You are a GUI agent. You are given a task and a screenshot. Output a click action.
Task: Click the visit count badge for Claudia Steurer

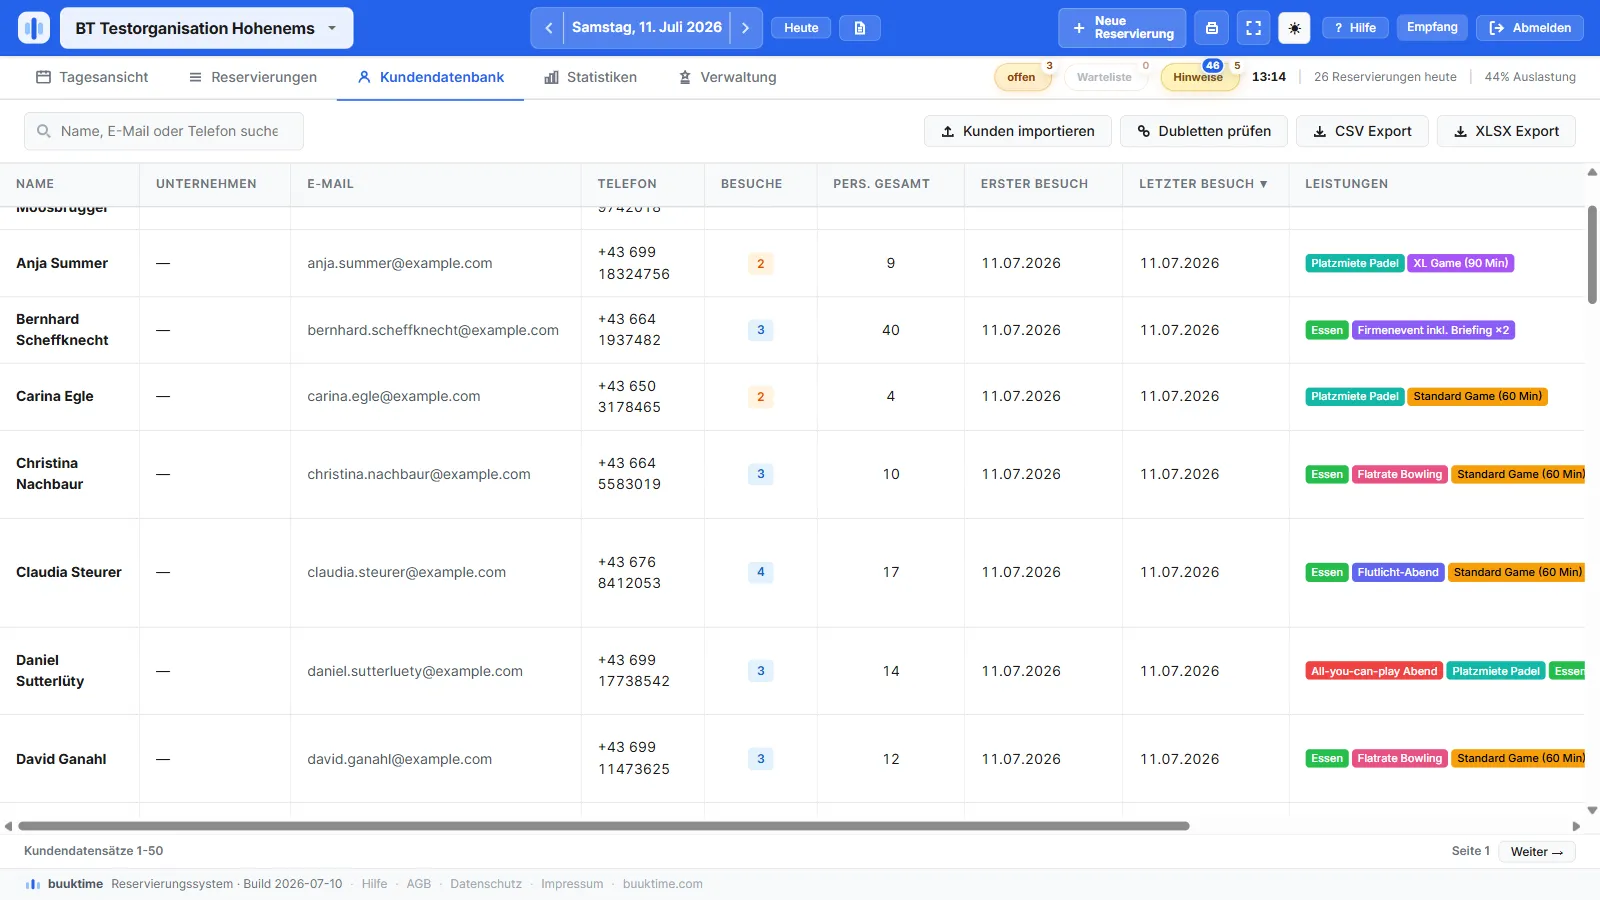coord(761,572)
